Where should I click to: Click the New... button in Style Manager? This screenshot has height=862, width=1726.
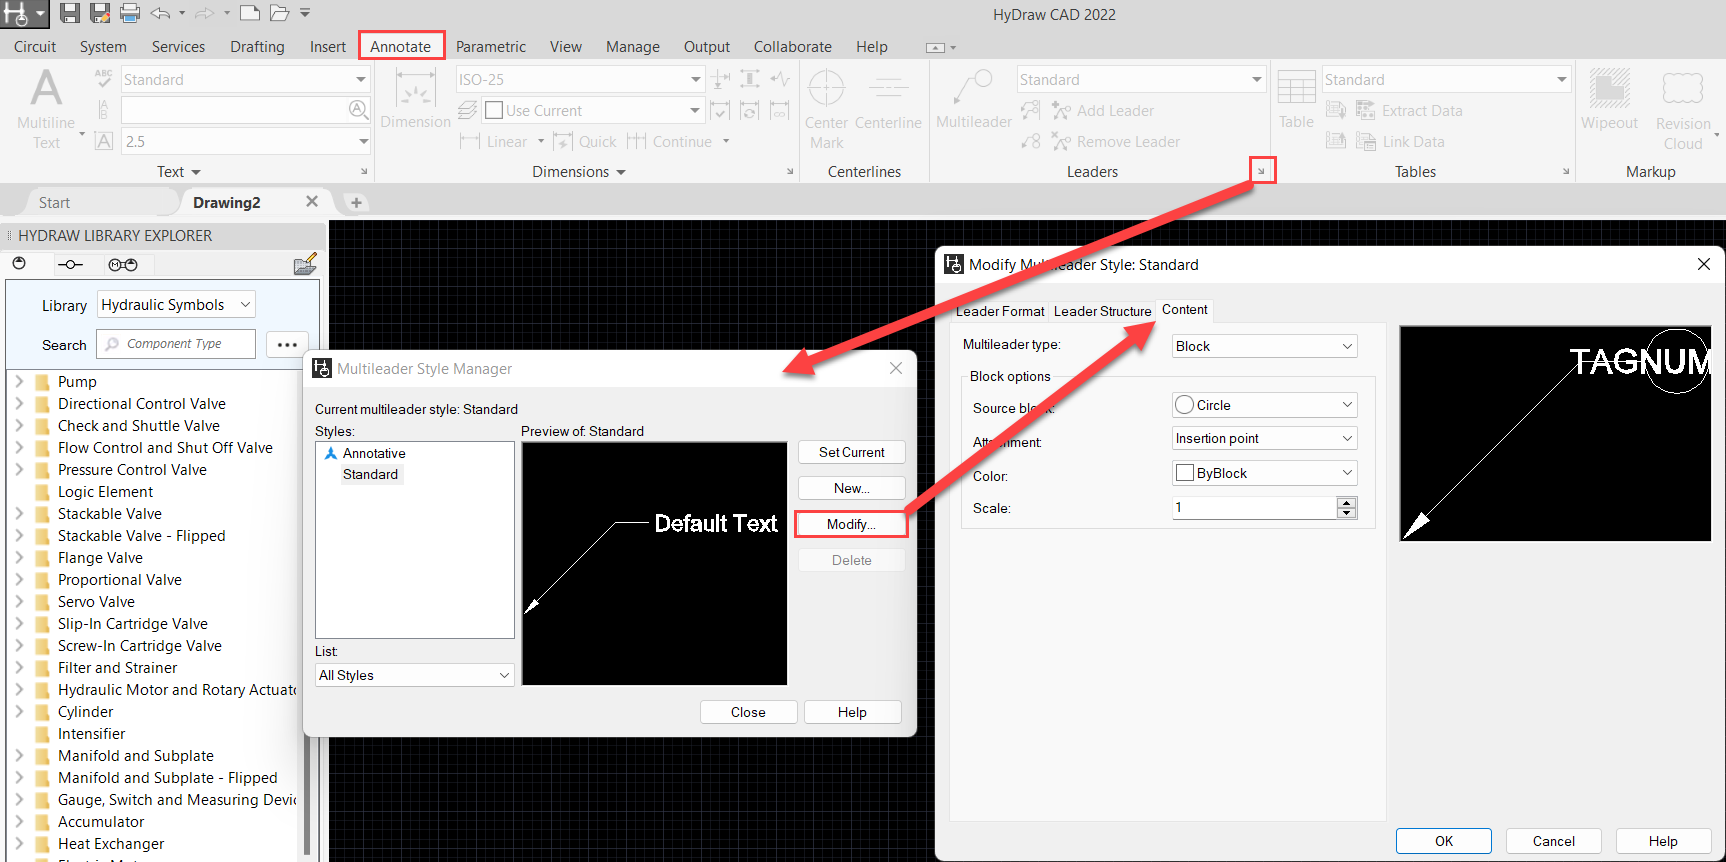852,489
